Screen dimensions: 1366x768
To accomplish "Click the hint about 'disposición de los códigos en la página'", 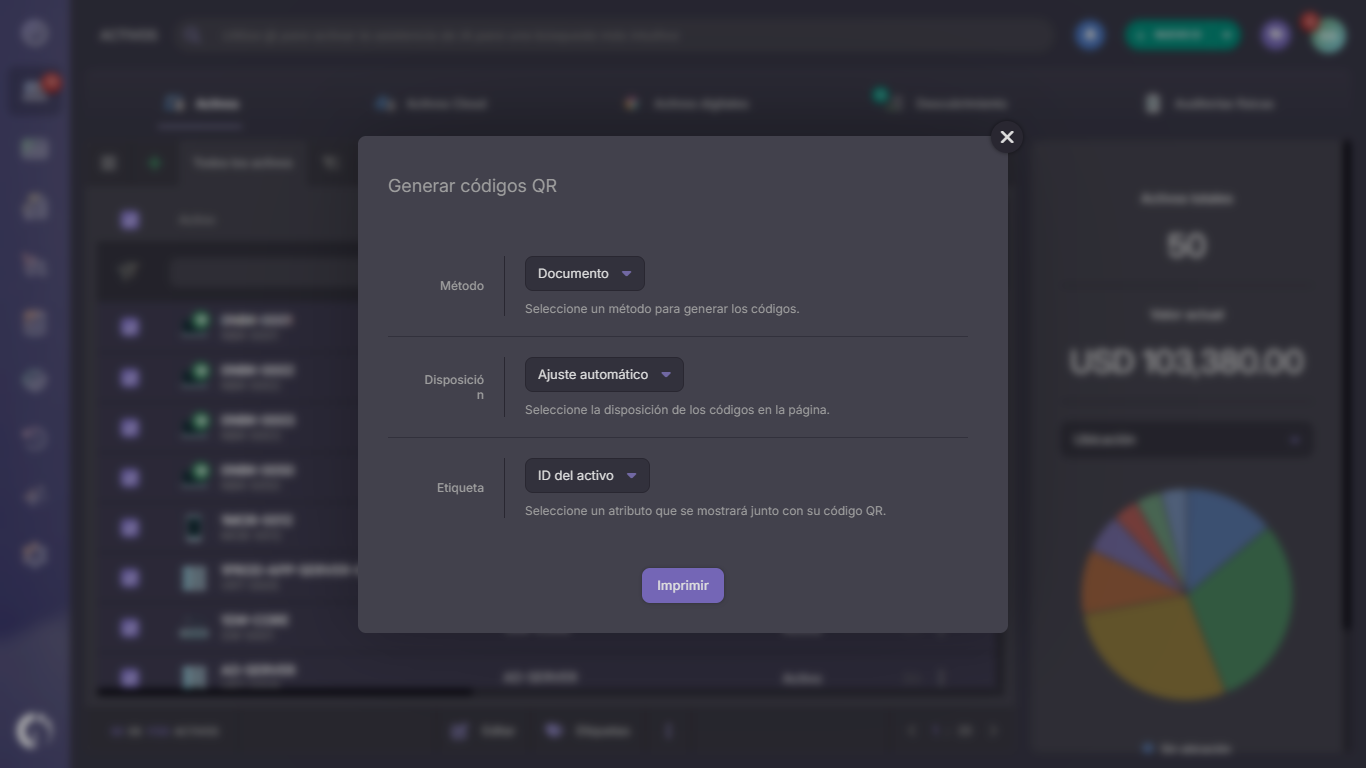I will coord(677,410).
